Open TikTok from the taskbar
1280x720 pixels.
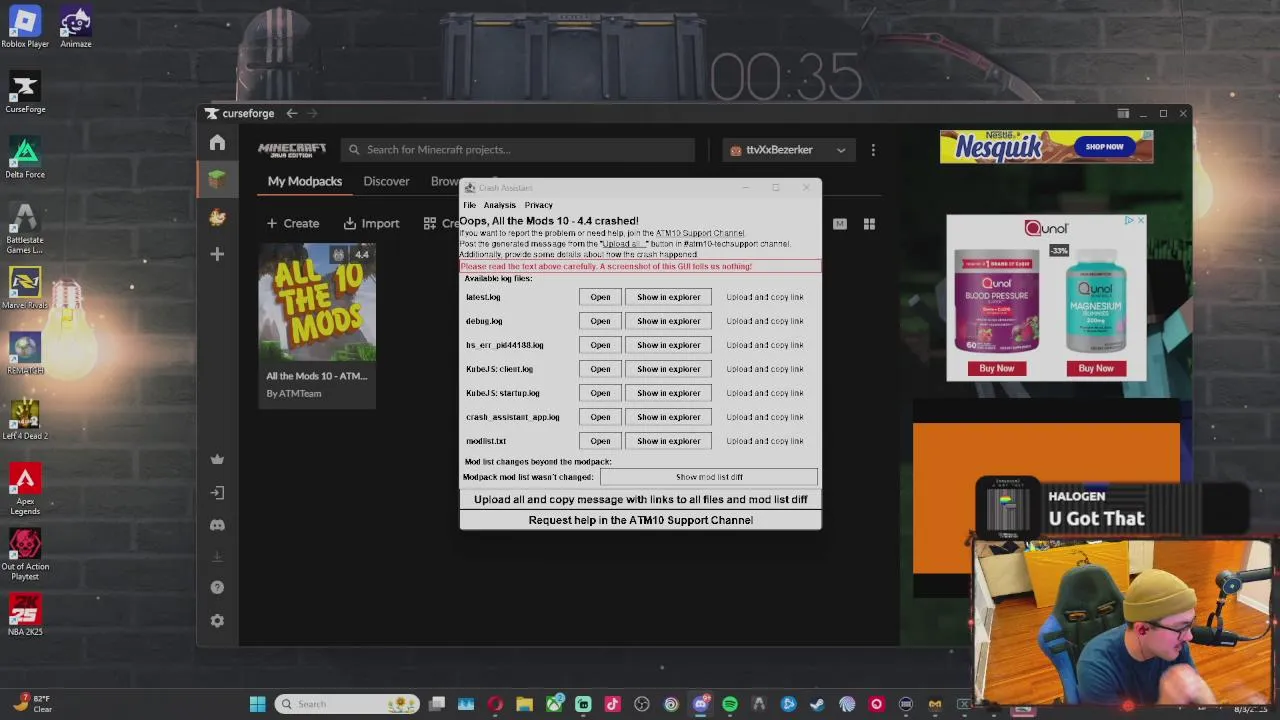click(612, 704)
